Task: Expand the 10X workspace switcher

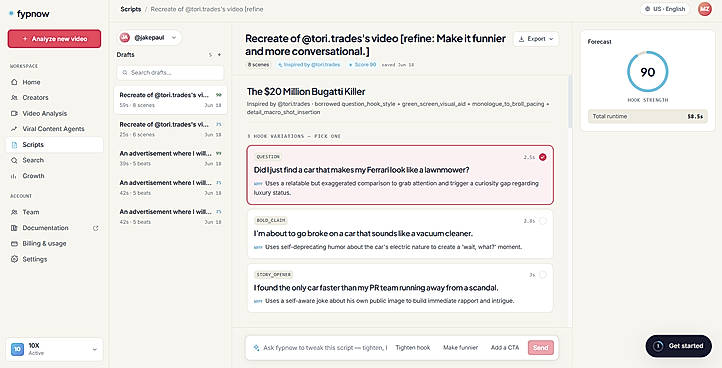Action: [54, 349]
